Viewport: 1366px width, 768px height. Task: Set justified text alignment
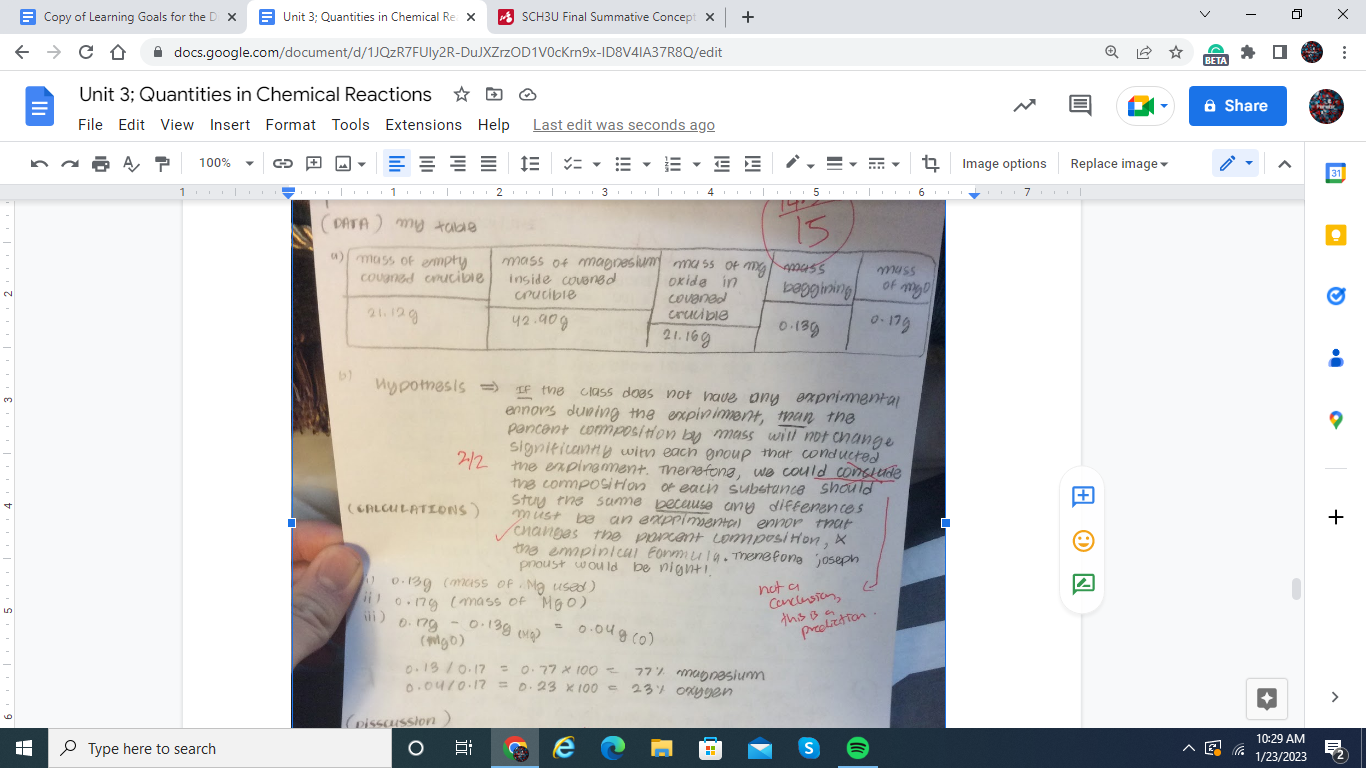click(x=488, y=164)
